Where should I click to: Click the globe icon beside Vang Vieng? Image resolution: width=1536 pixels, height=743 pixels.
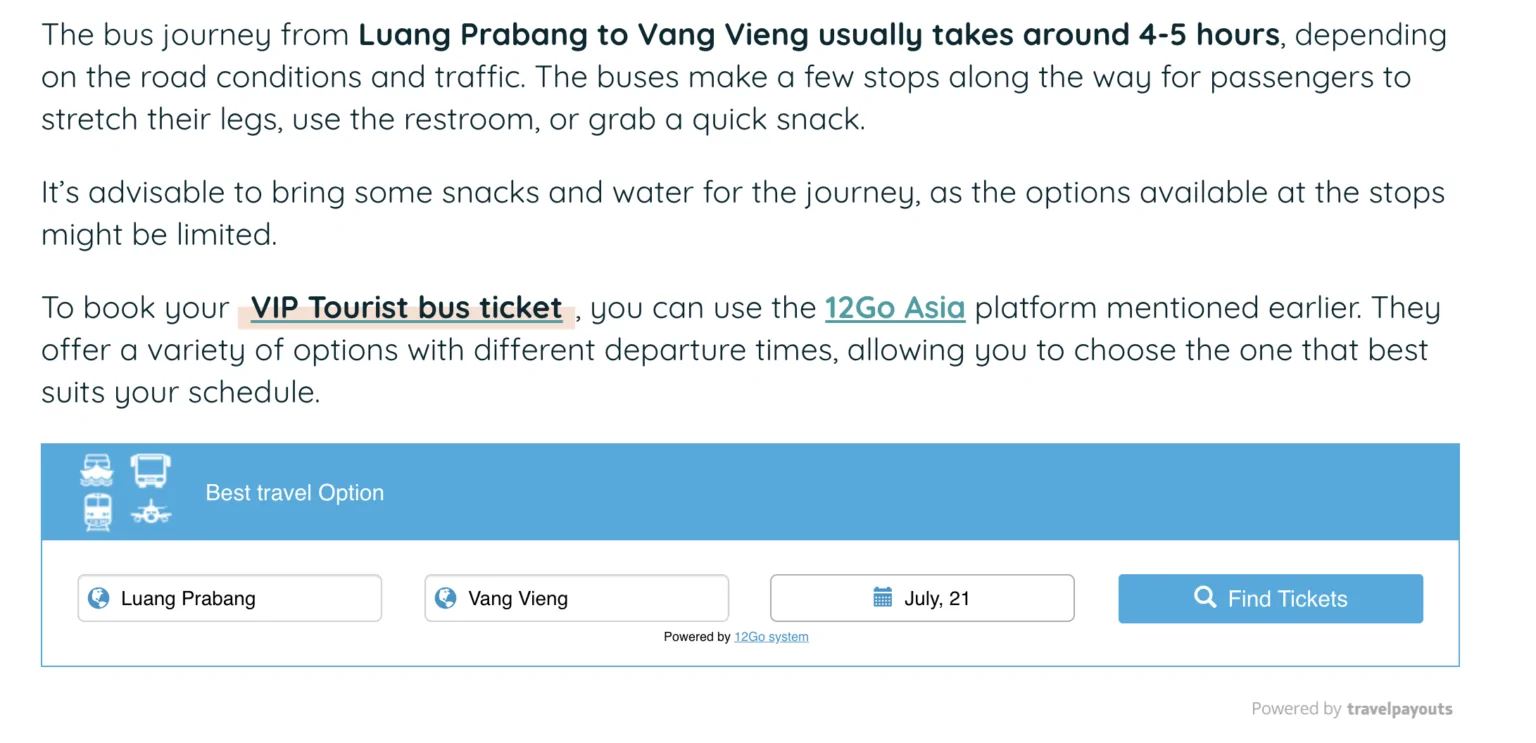coord(446,598)
